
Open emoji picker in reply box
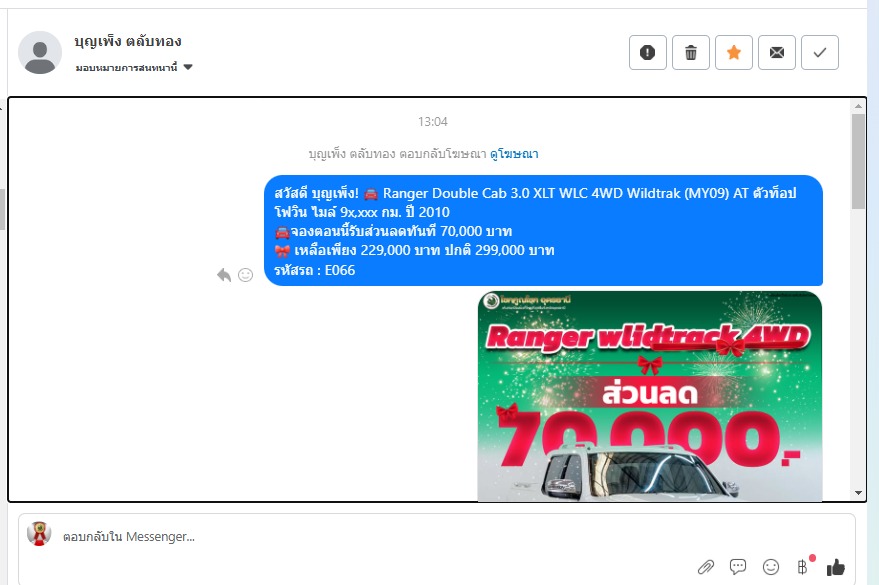click(771, 567)
